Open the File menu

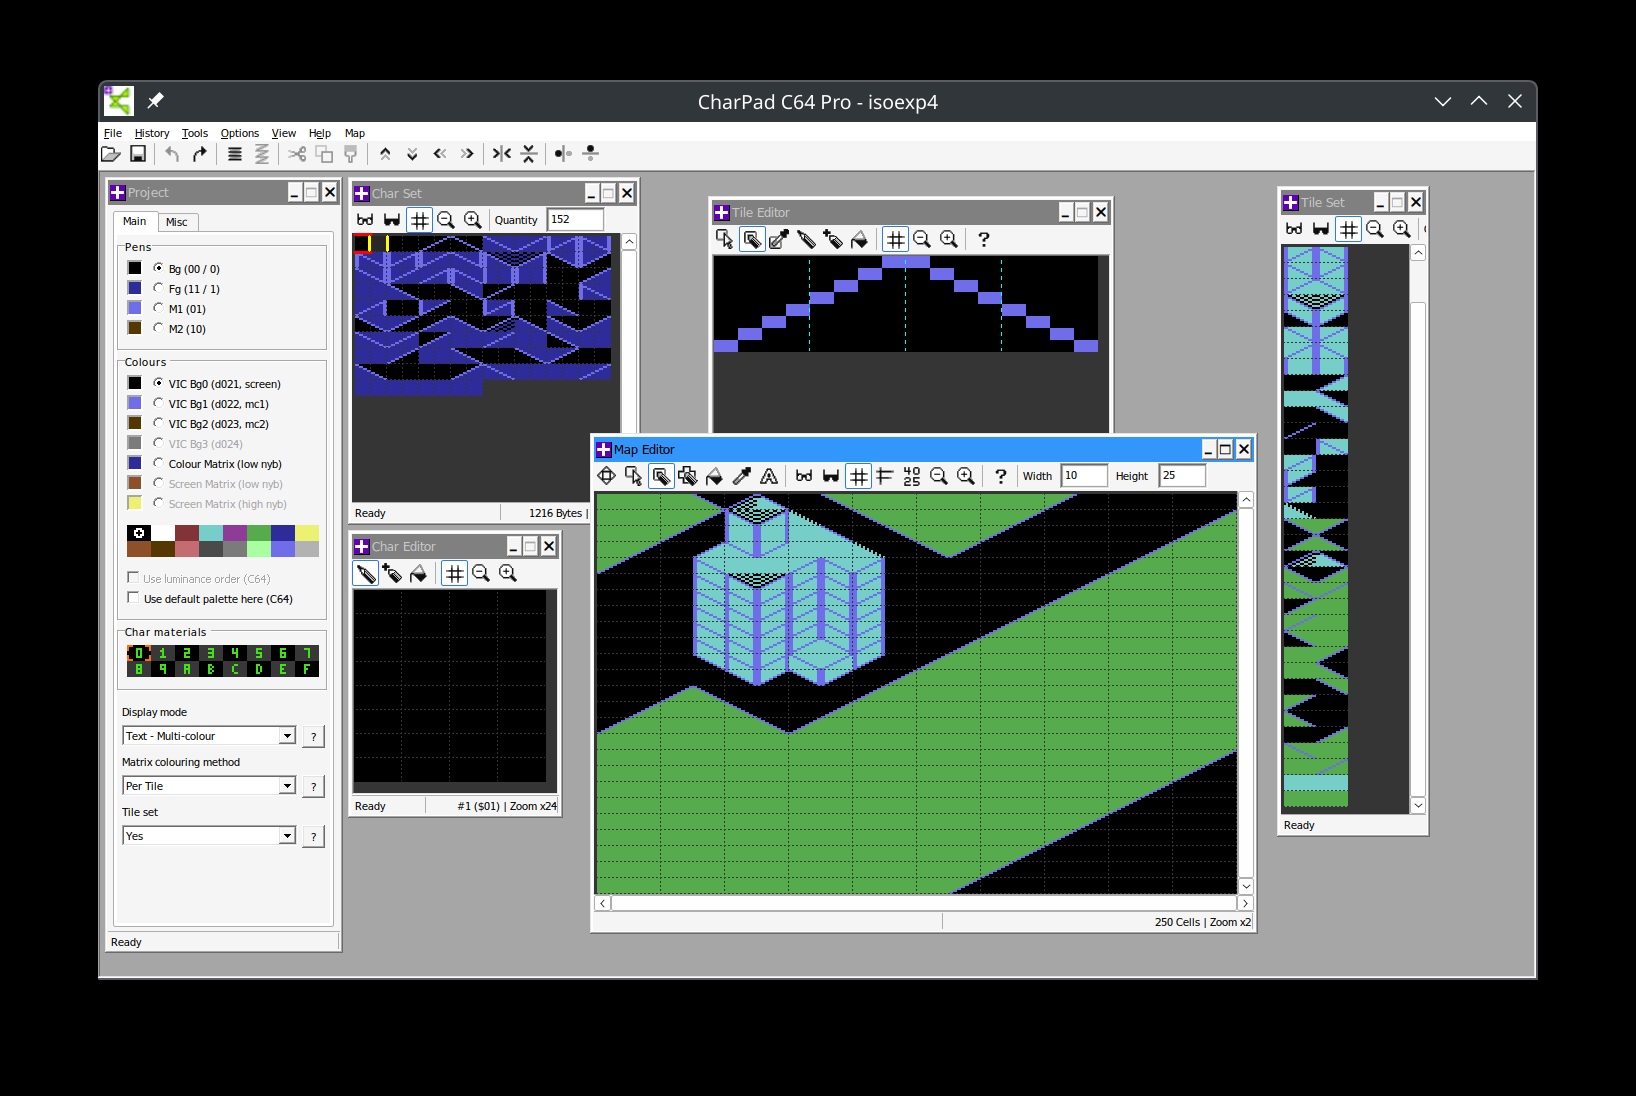pos(113,133)
